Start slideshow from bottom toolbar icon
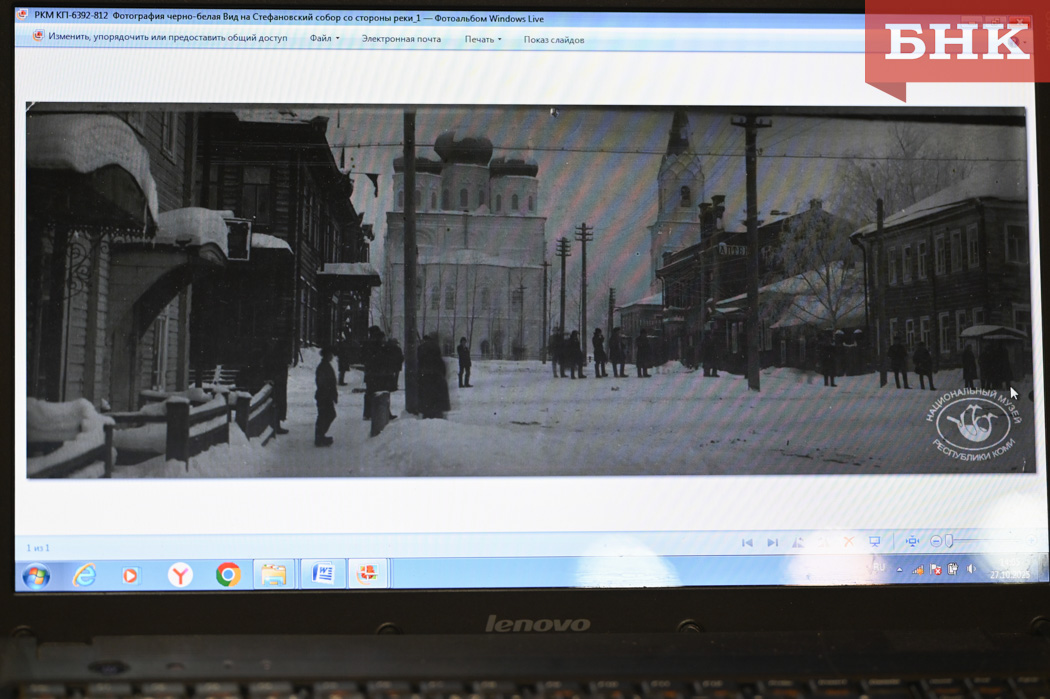This screenshot has height=699, width=1050. pyautogui.click(x=875, y=542)
